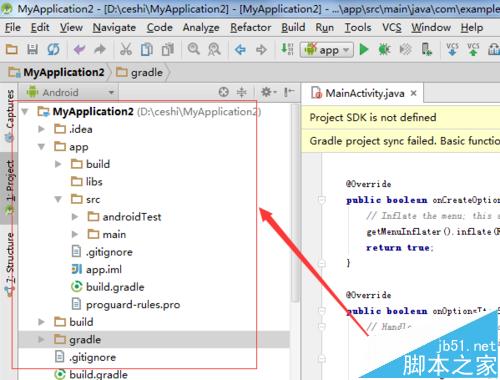This screenshot has height=380, width=500.
Task: Click gradle breadcrumb in navigation bar
Action: [140, 72]
